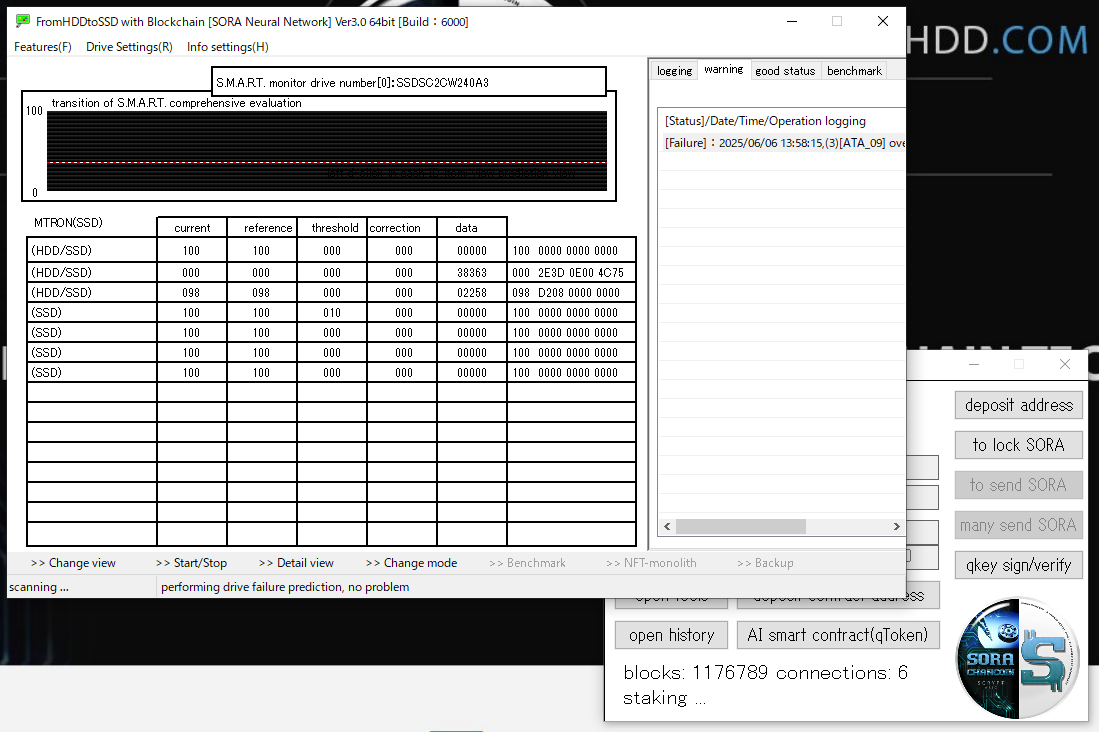Open the Features(F) menu
This screenshot has width=1099, height=732.
[43, 47]
